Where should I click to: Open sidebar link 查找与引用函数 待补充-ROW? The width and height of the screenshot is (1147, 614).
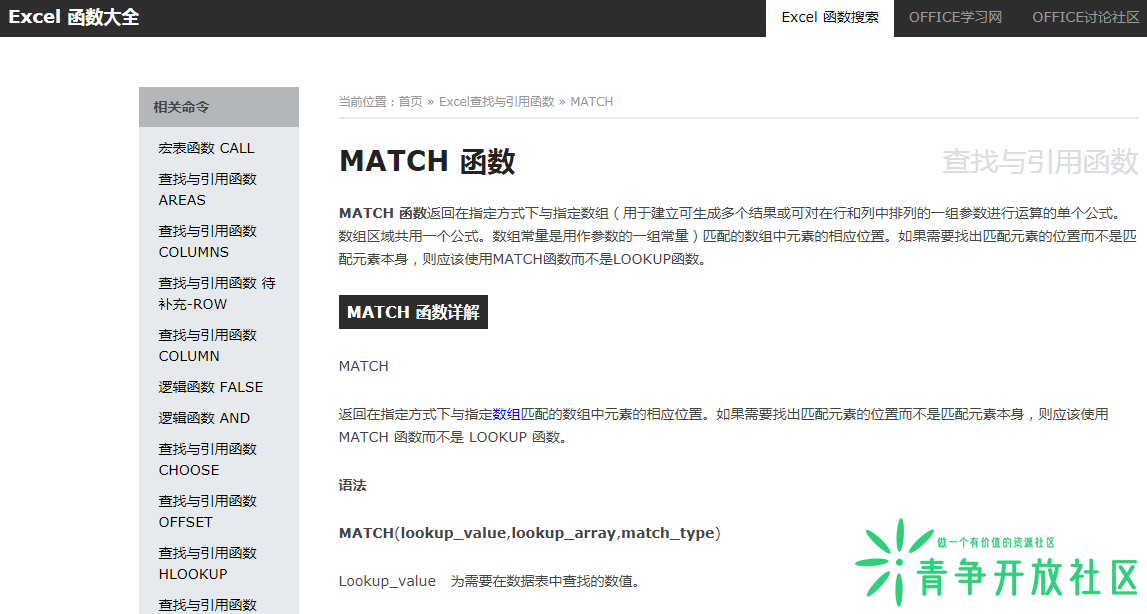click(x=217, y=293)
